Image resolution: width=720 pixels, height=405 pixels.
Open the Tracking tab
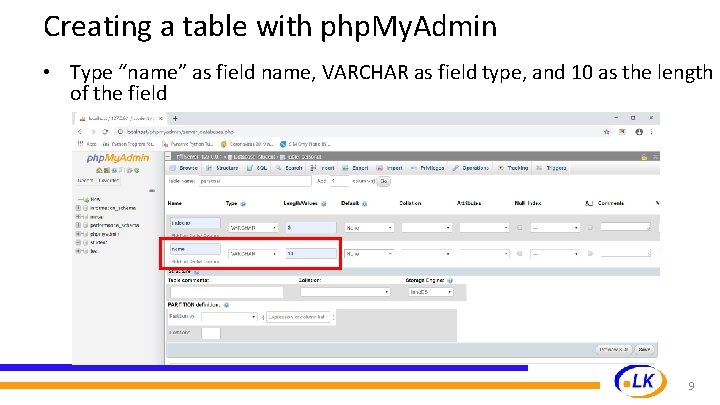[x=513, y=168]
